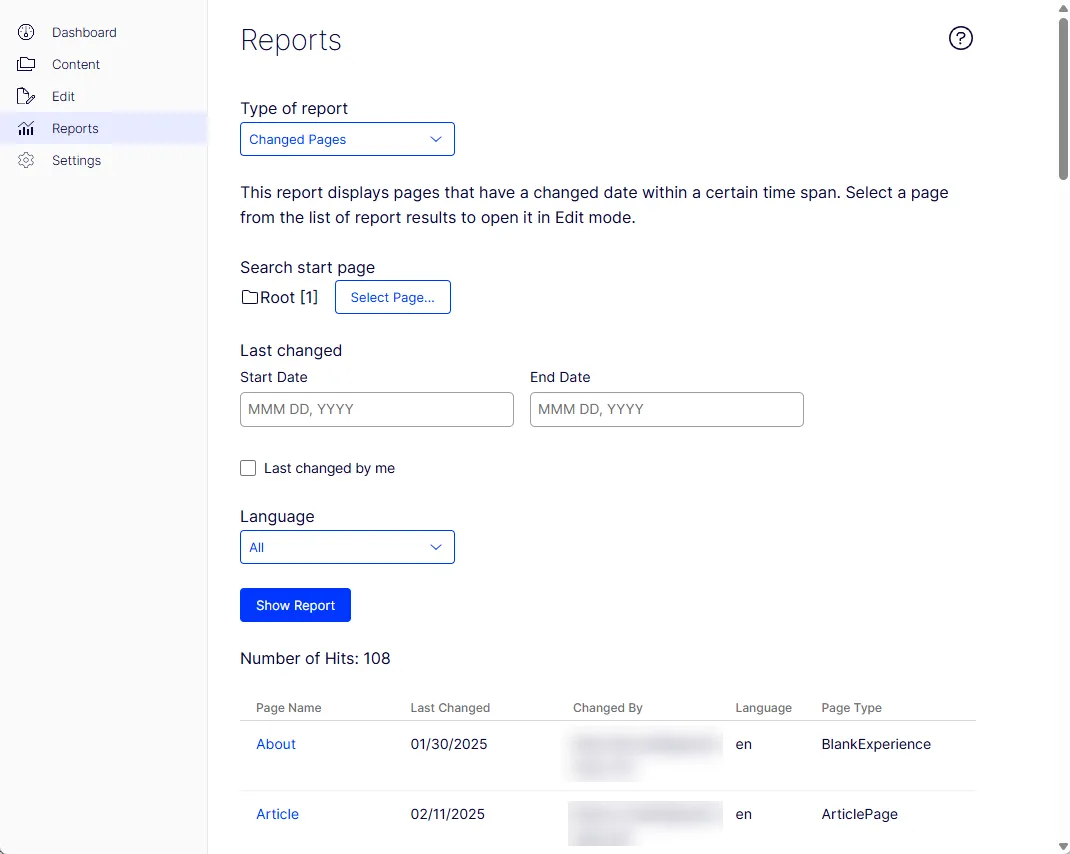Click the Changed Pages dropdown chevron
This screenshot has width=1070, height=854.
point(435,139)
